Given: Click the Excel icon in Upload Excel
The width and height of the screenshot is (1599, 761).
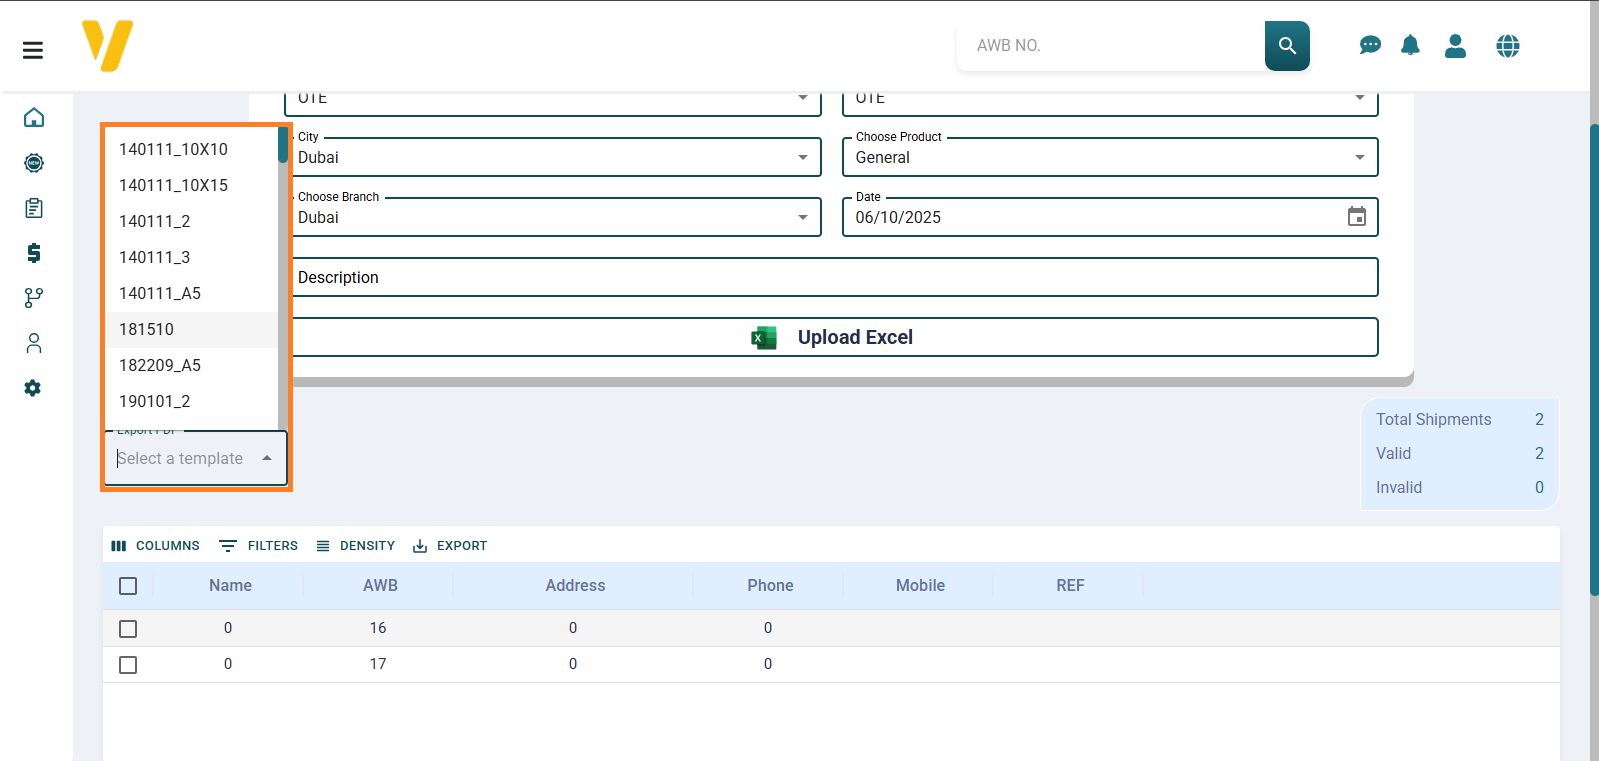Looking at the screenshot, I should (764, 338).
